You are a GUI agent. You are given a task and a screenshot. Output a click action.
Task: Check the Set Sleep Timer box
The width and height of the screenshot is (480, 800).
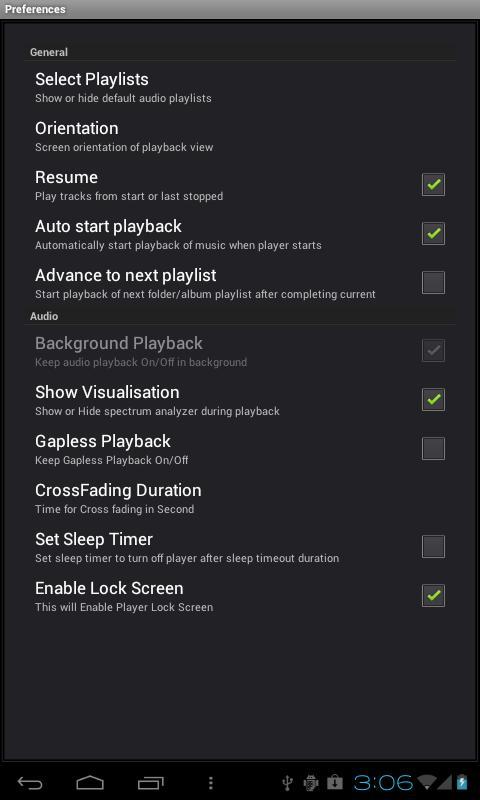pyautogui.click(x=433, y=546)
